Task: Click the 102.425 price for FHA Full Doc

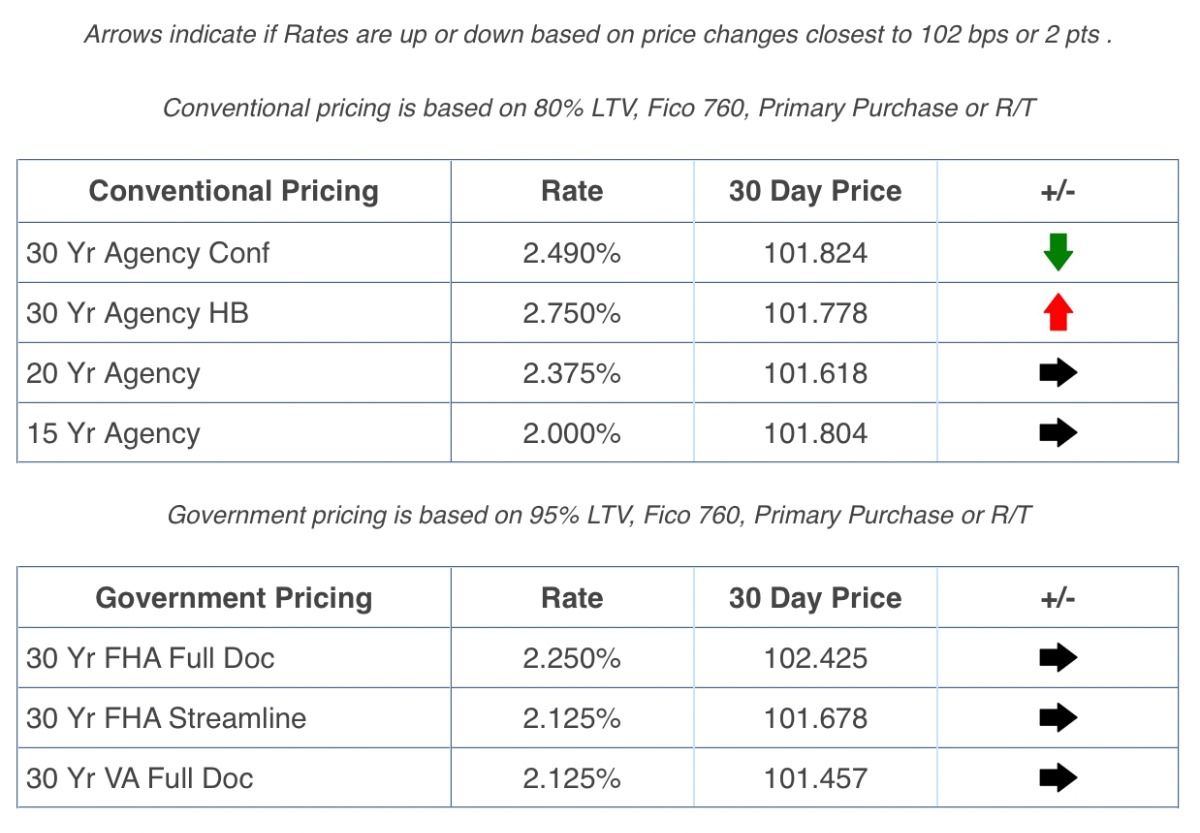Action: click(x=815, y=658)
